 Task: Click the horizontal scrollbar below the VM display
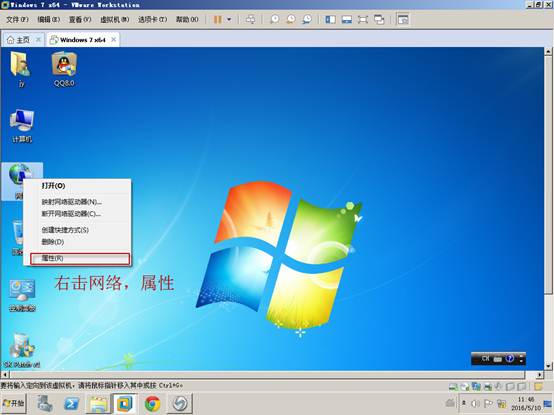[267, 374]
